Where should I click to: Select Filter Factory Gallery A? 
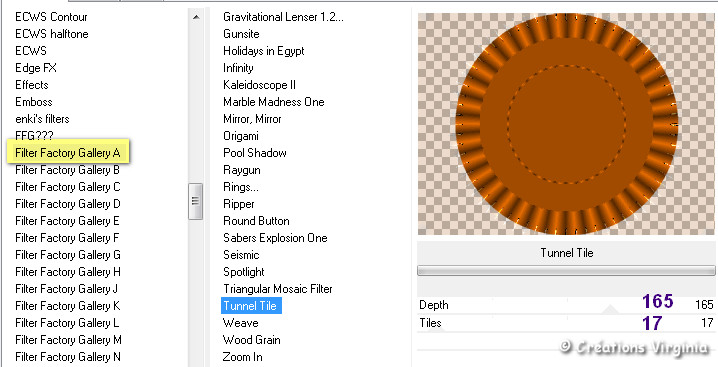(68, 153)
